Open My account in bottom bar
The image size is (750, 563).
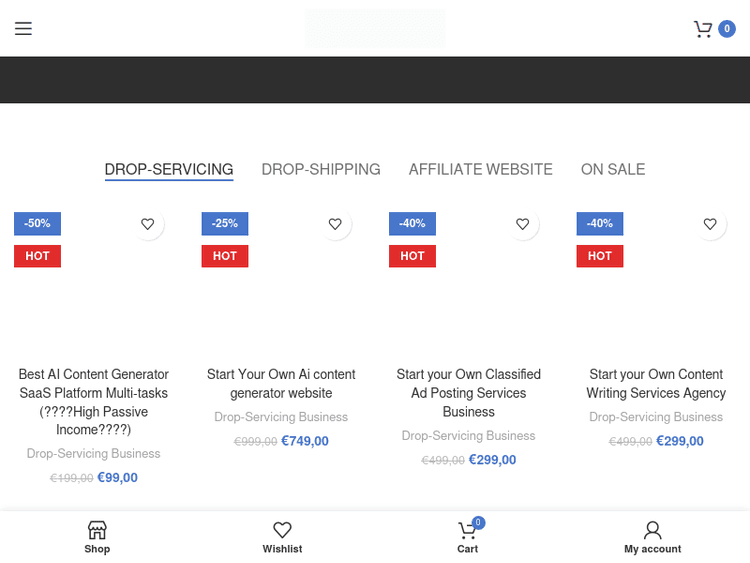[652, 536]
